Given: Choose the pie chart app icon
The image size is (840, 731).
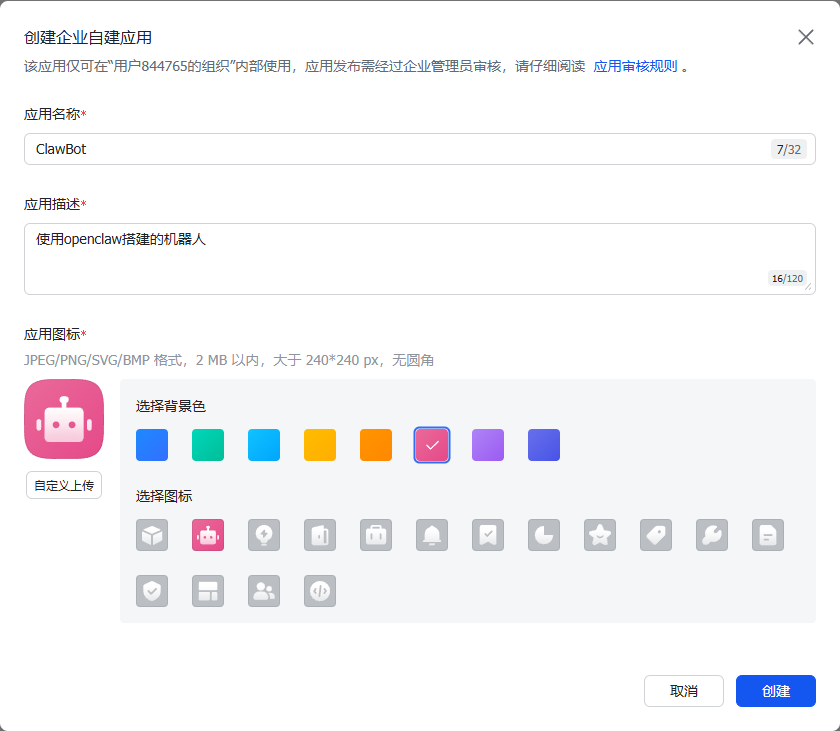Looking at the screenshot, I should (x=544, y=535).
